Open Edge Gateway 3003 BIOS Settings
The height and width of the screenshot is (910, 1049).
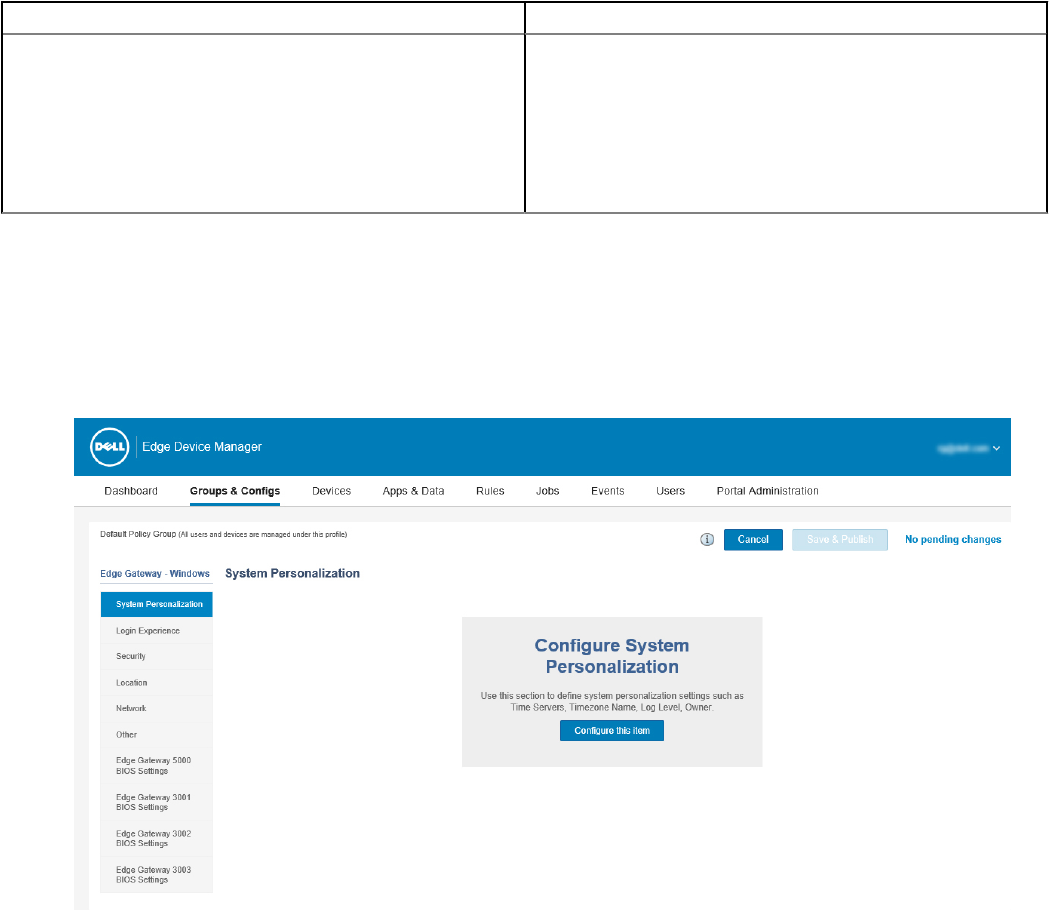pos(157,875)
